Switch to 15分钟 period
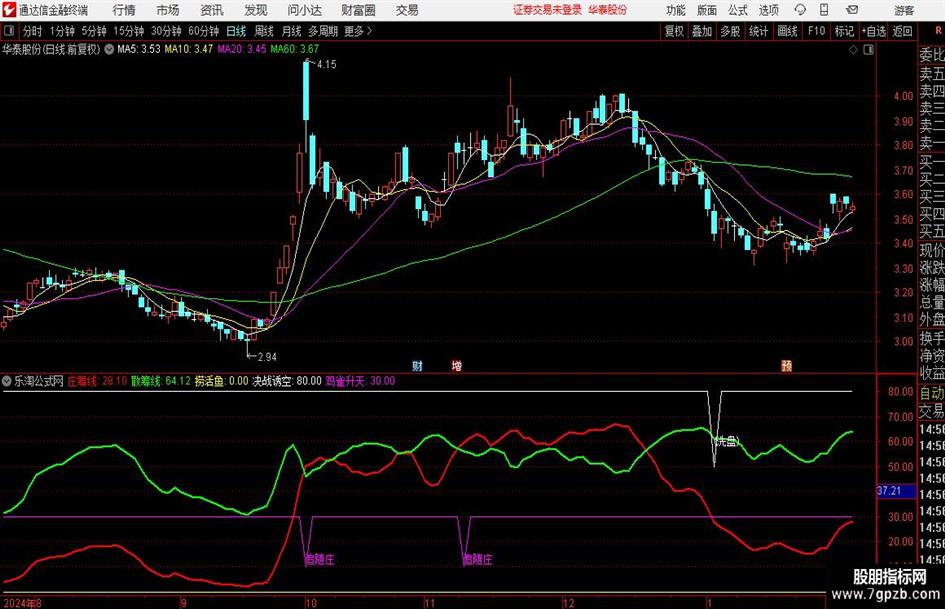The height and width of the screenshot is (609, 945). (x=128, y=31)
